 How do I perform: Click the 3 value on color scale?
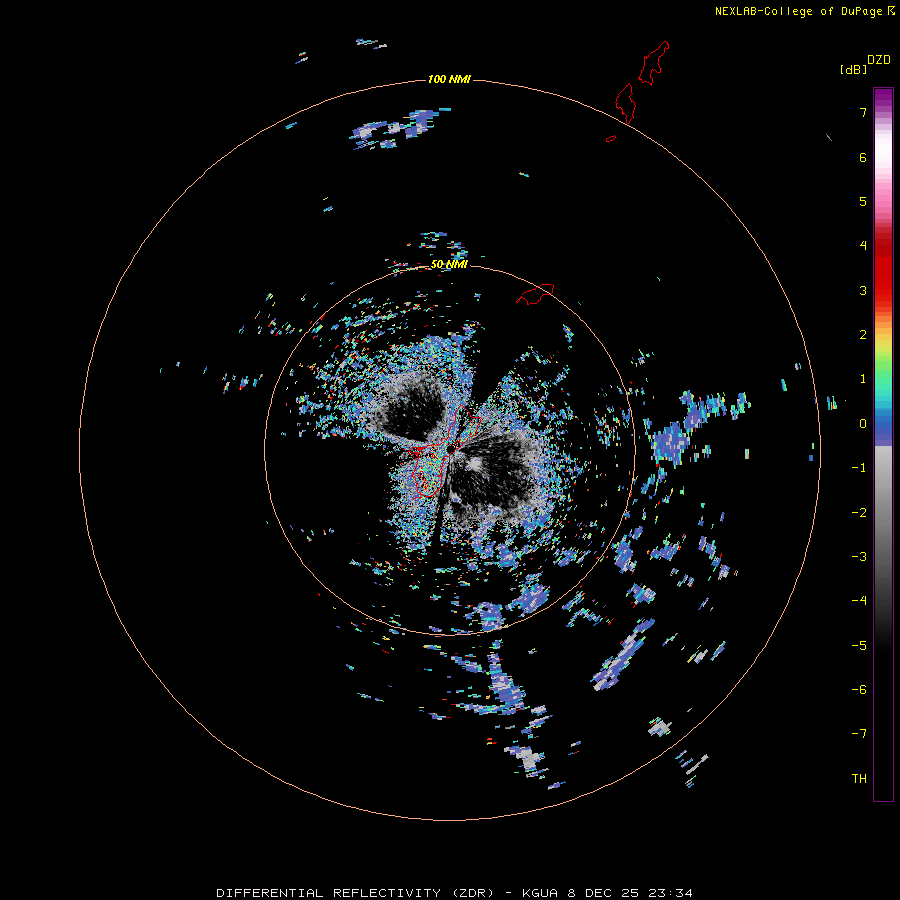point(863,290)
